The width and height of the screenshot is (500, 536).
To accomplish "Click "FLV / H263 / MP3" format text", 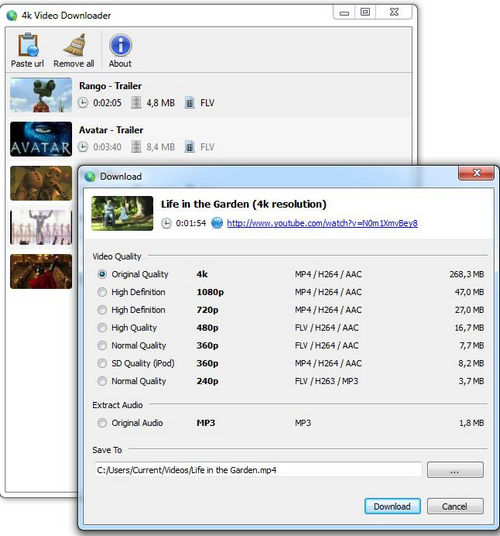I will tap(327, 381).
